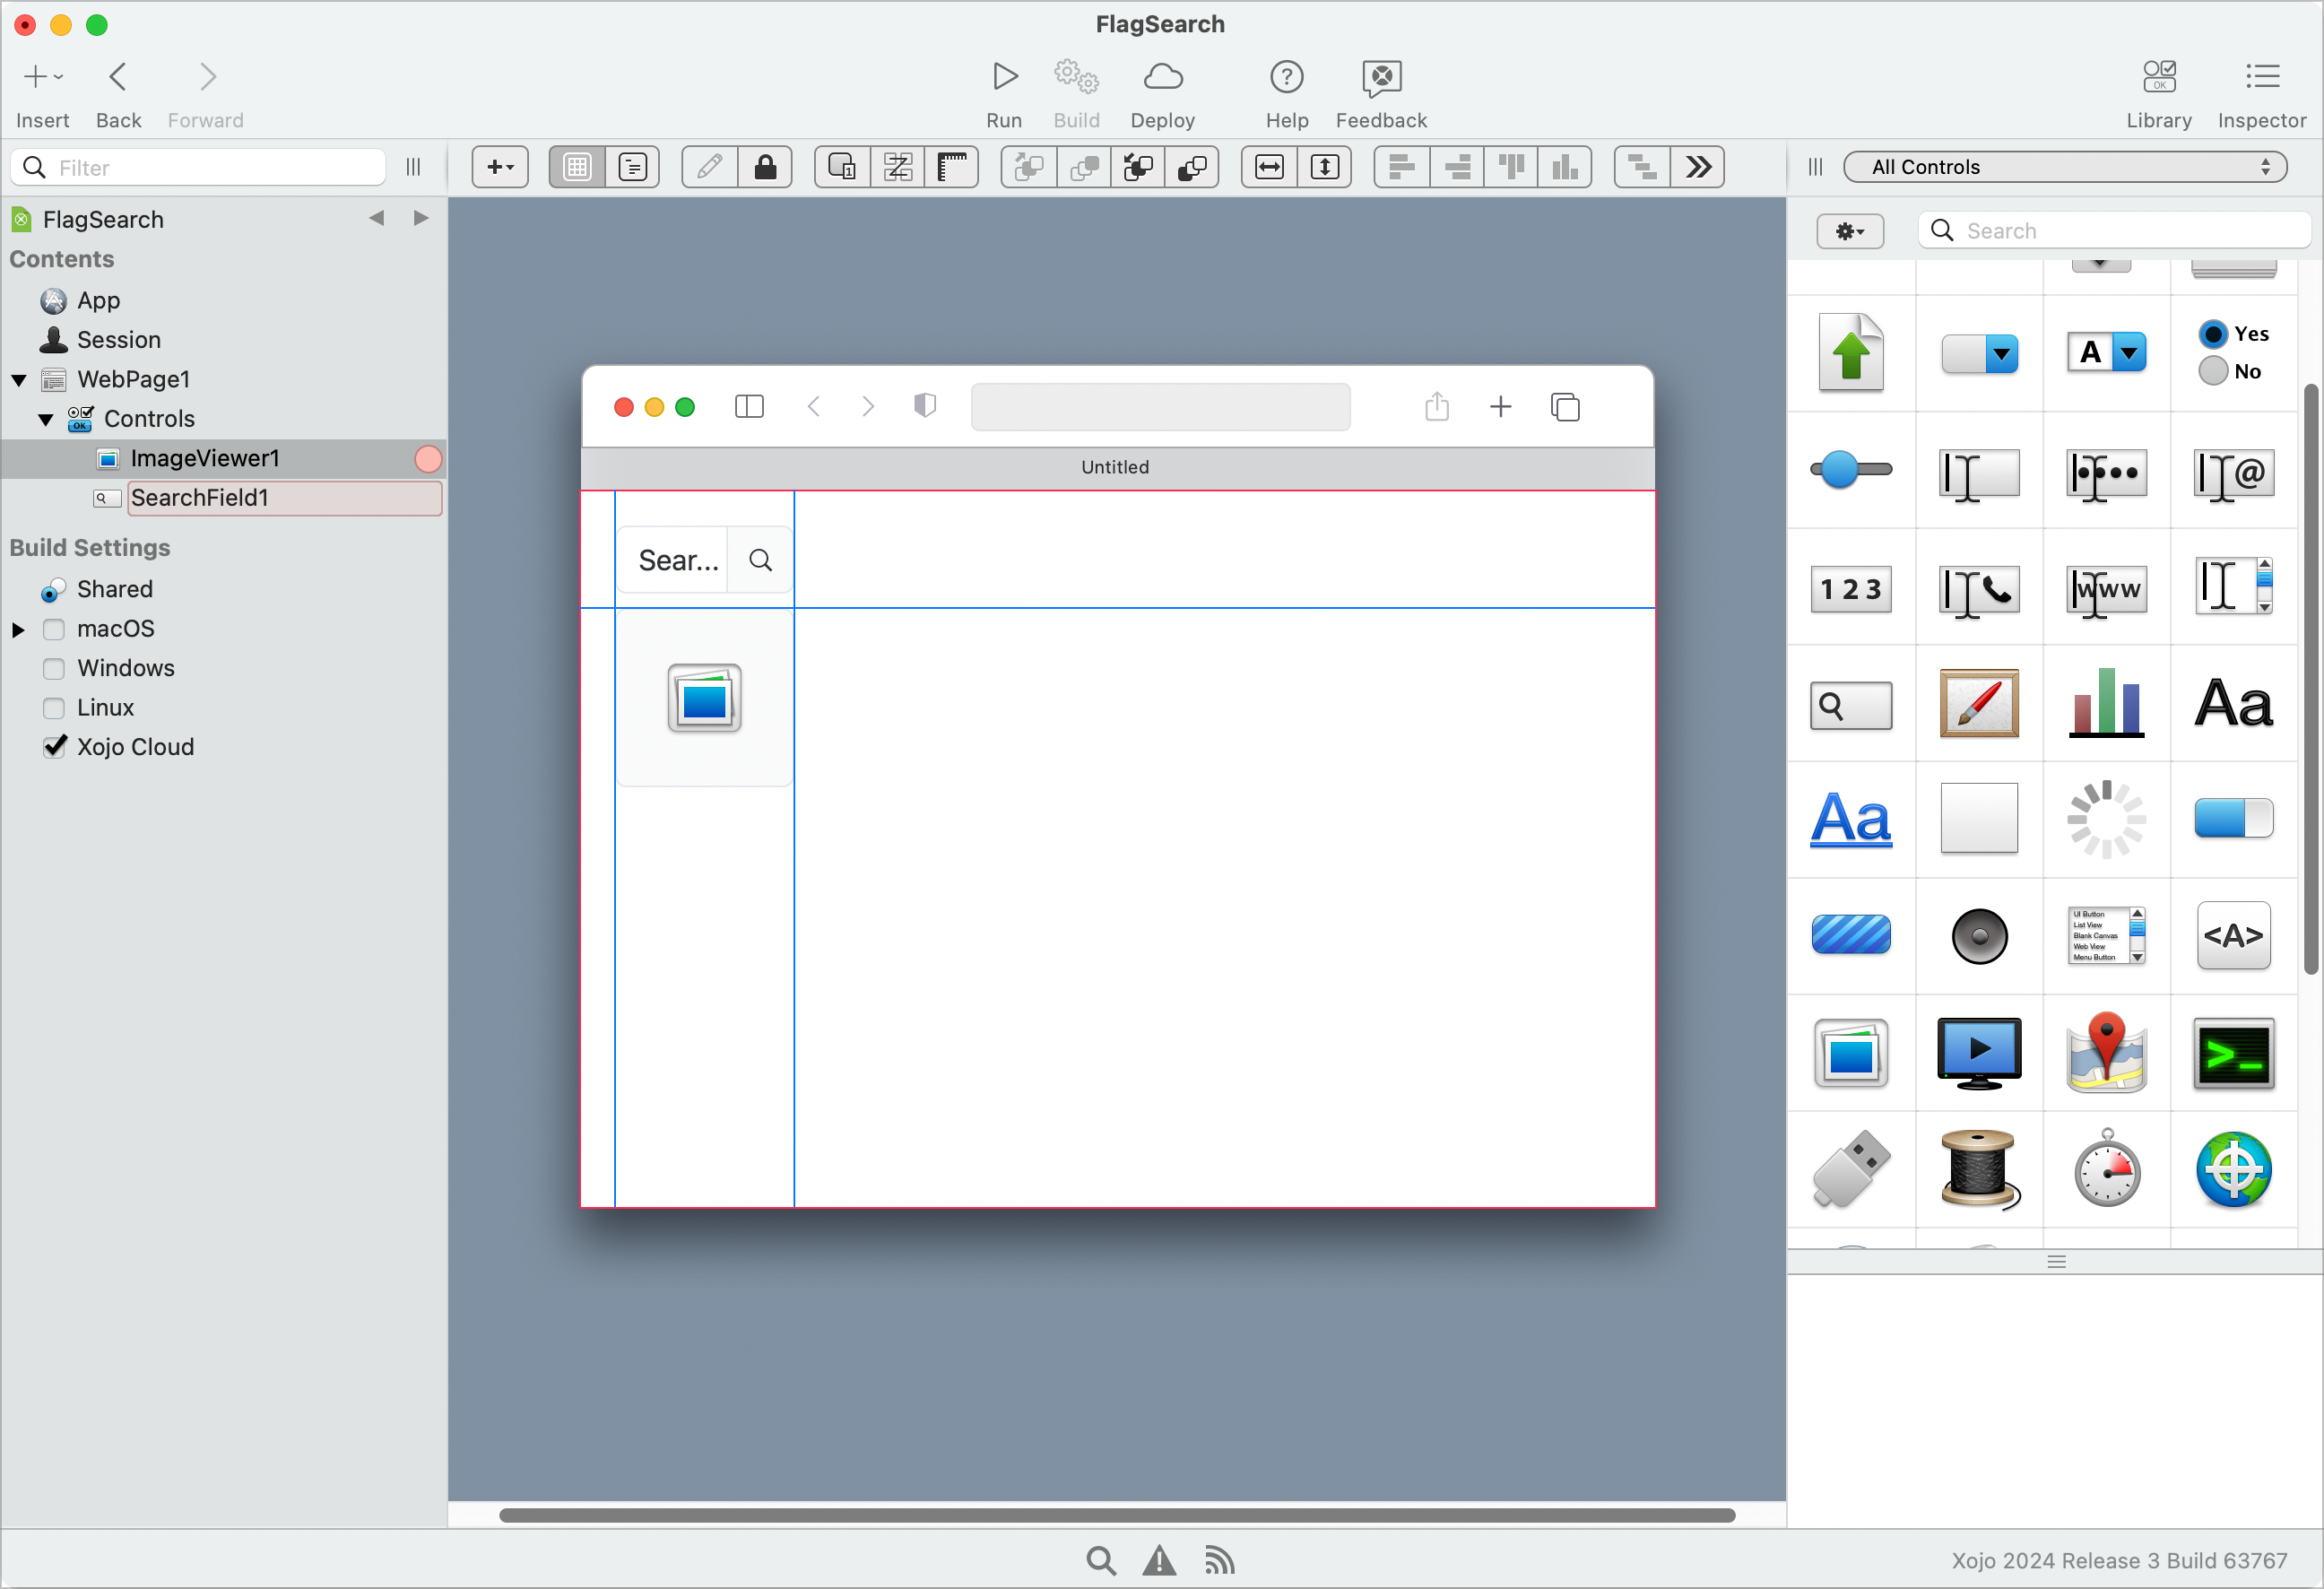Select the Map Viewer control icon
2324x1589 pixels.
[2106, 1052]
